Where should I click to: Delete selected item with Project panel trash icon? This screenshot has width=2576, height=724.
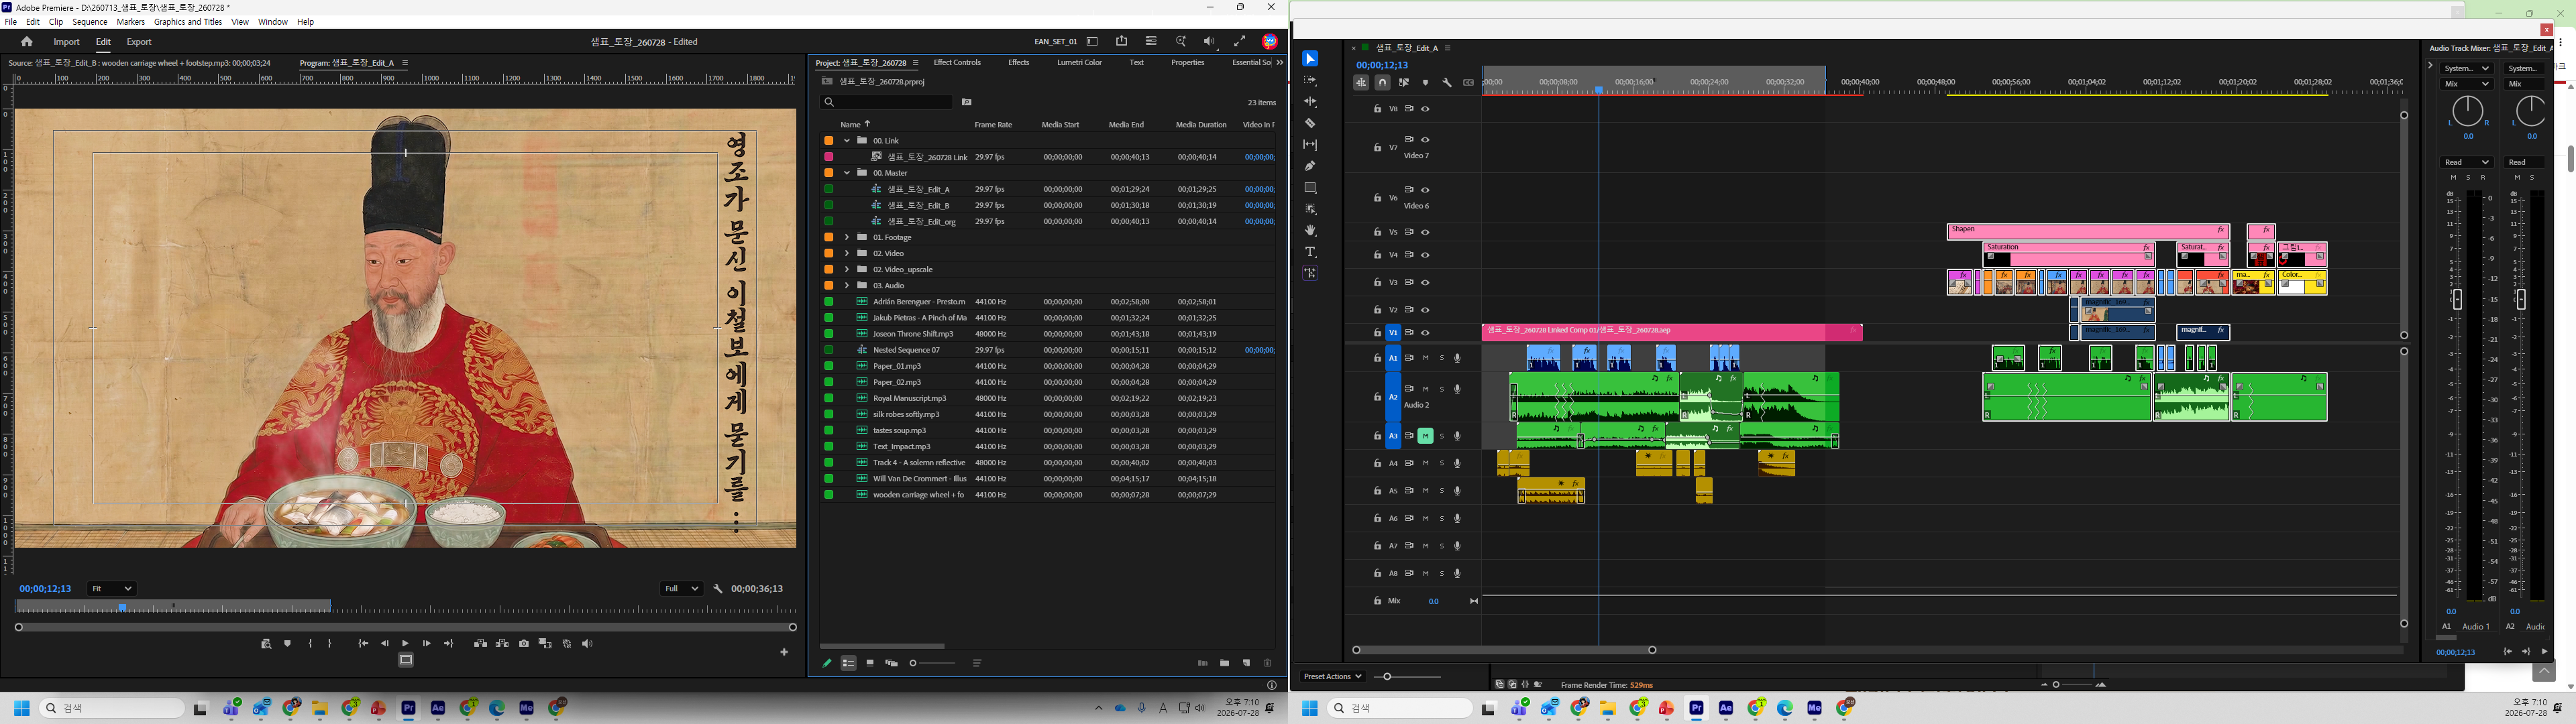pos(1268,663)
